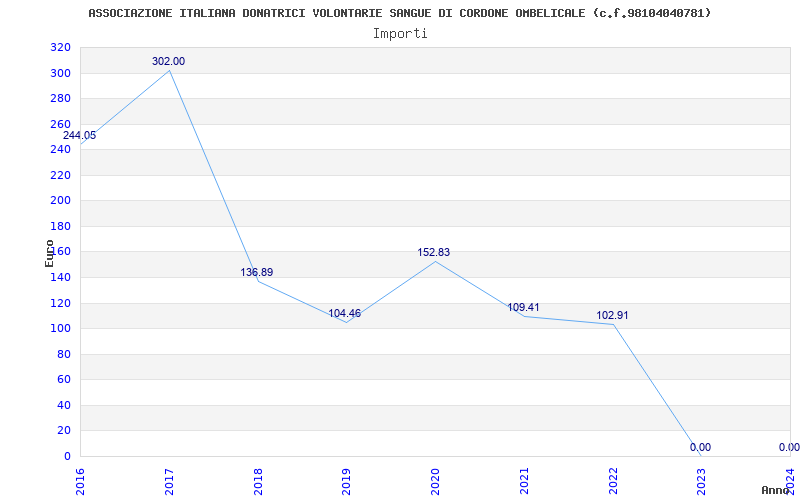Click the 'Importi' subtitle
Viewport: 800px width, 500px height.
pyautogui.click(x=400, y=34)
